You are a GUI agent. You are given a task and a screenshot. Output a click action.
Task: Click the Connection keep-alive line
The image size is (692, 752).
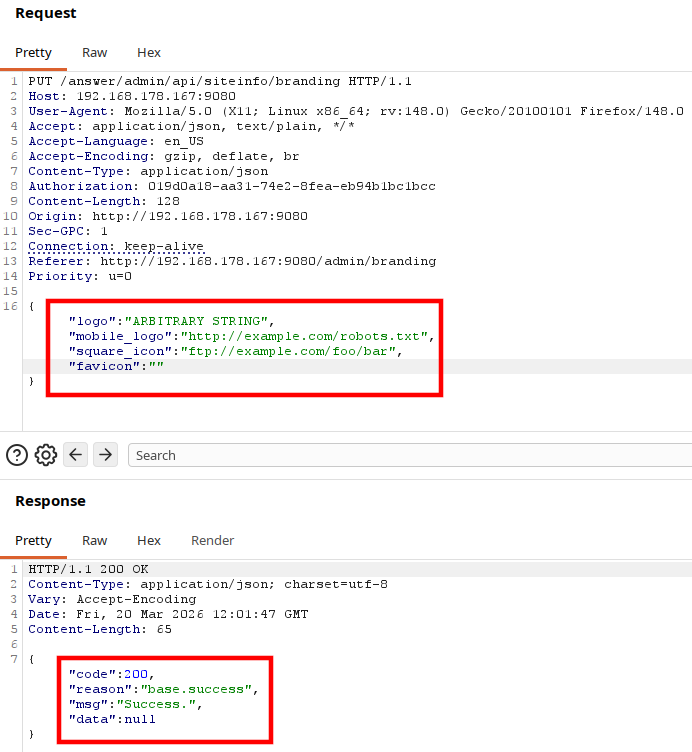pos(116,246)
